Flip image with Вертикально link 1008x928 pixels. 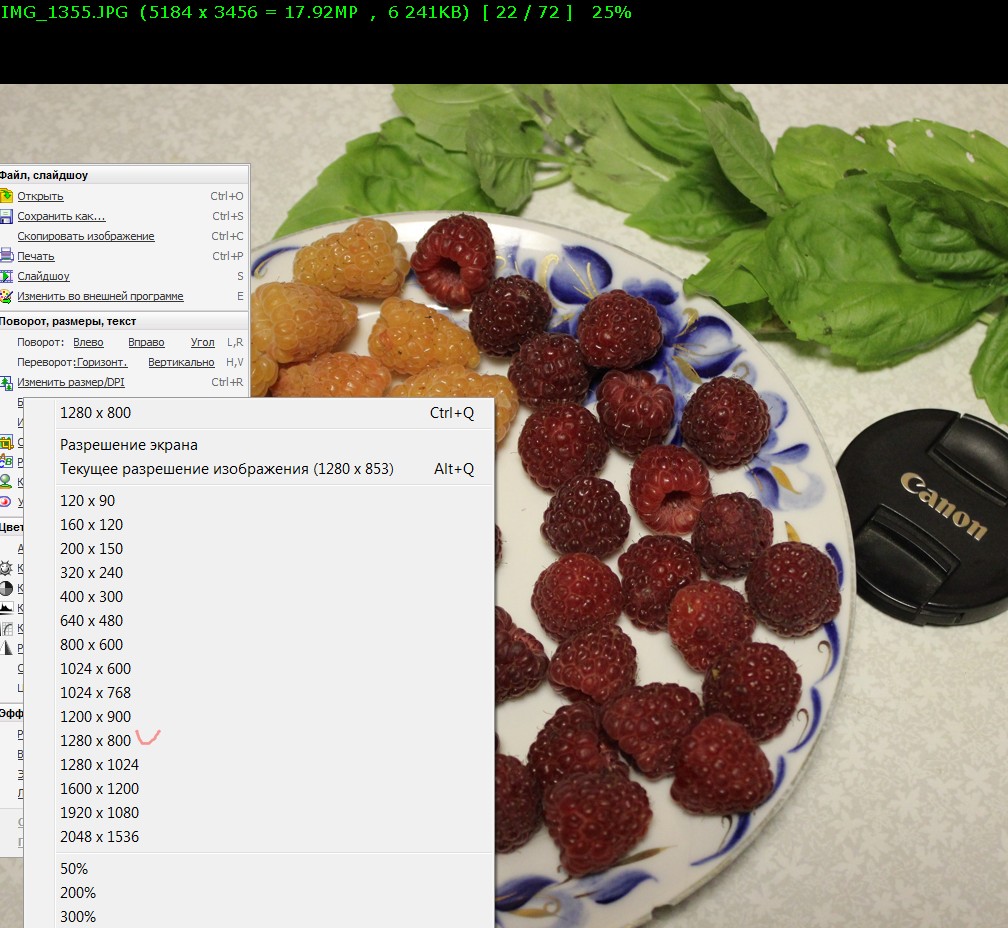(181, 362)
